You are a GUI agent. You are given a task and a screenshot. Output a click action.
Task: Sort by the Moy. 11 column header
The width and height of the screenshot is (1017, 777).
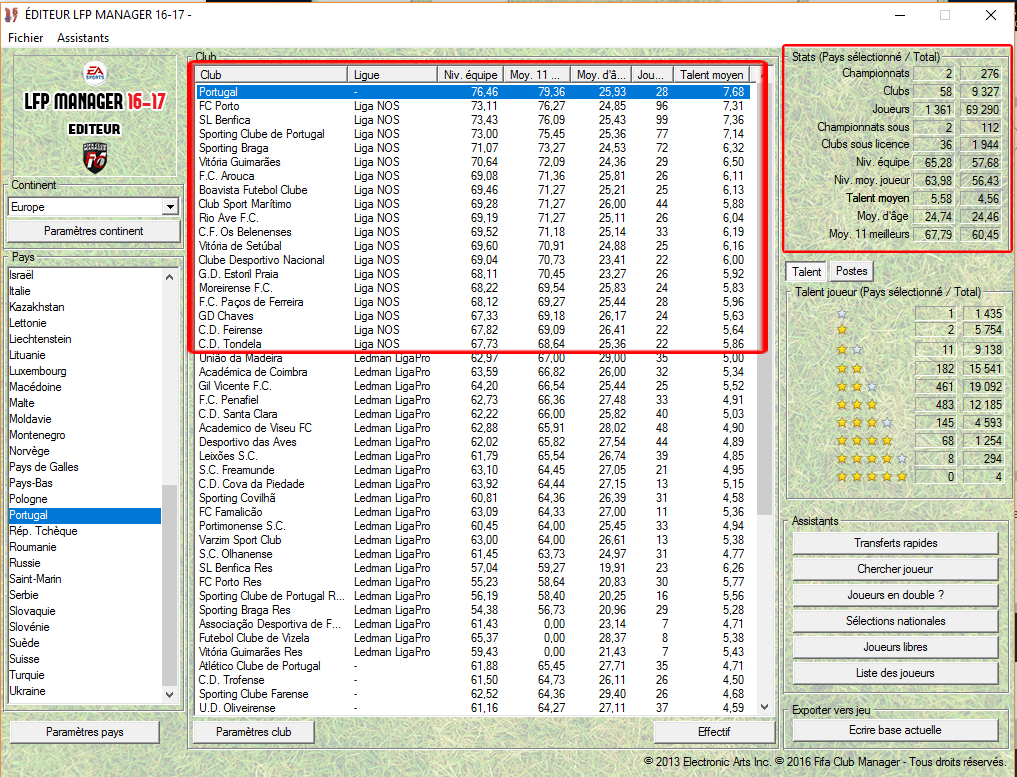tap(537, 75)
